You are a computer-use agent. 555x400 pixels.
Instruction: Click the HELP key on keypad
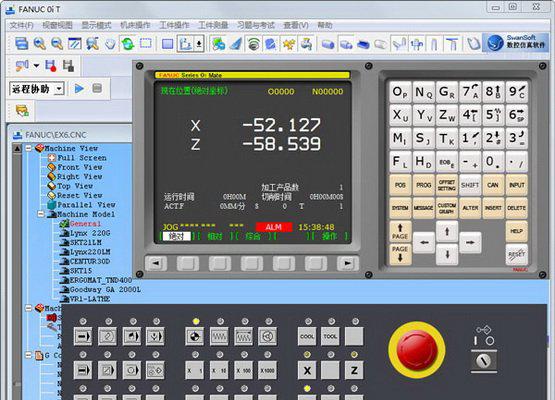click(516, 231)
